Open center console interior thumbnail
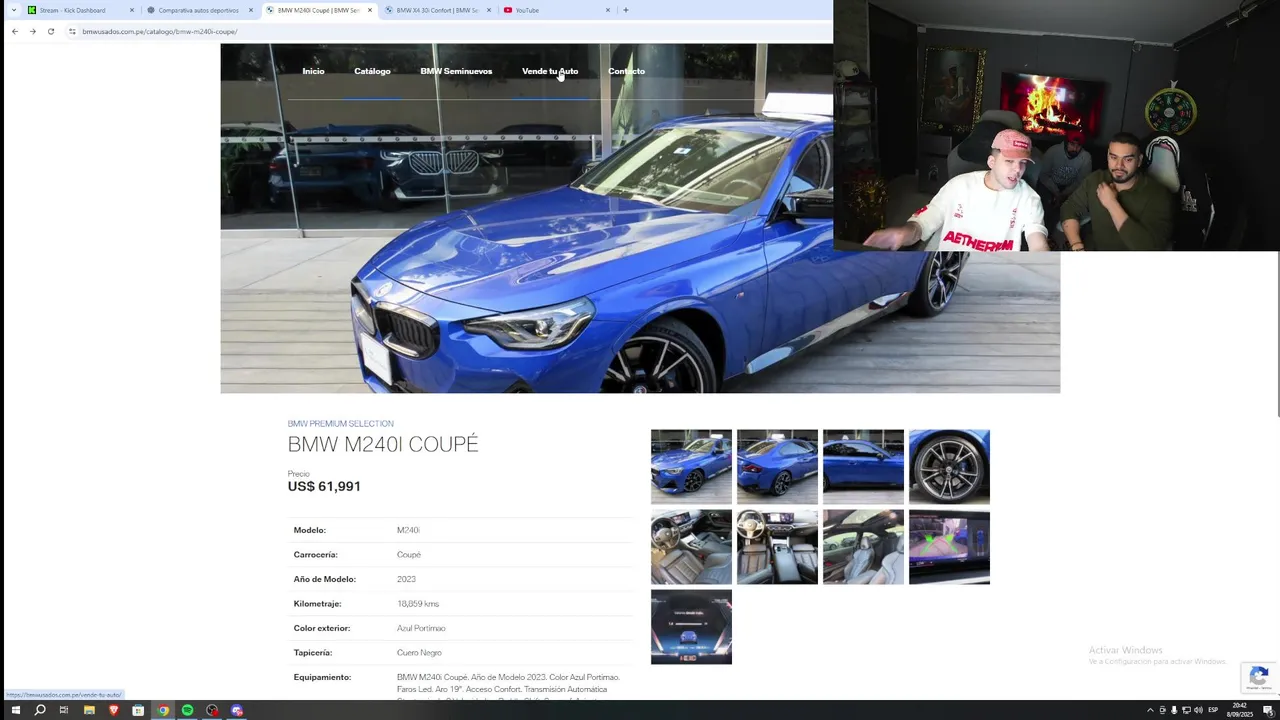1280x720 pixels. point(777,547)
